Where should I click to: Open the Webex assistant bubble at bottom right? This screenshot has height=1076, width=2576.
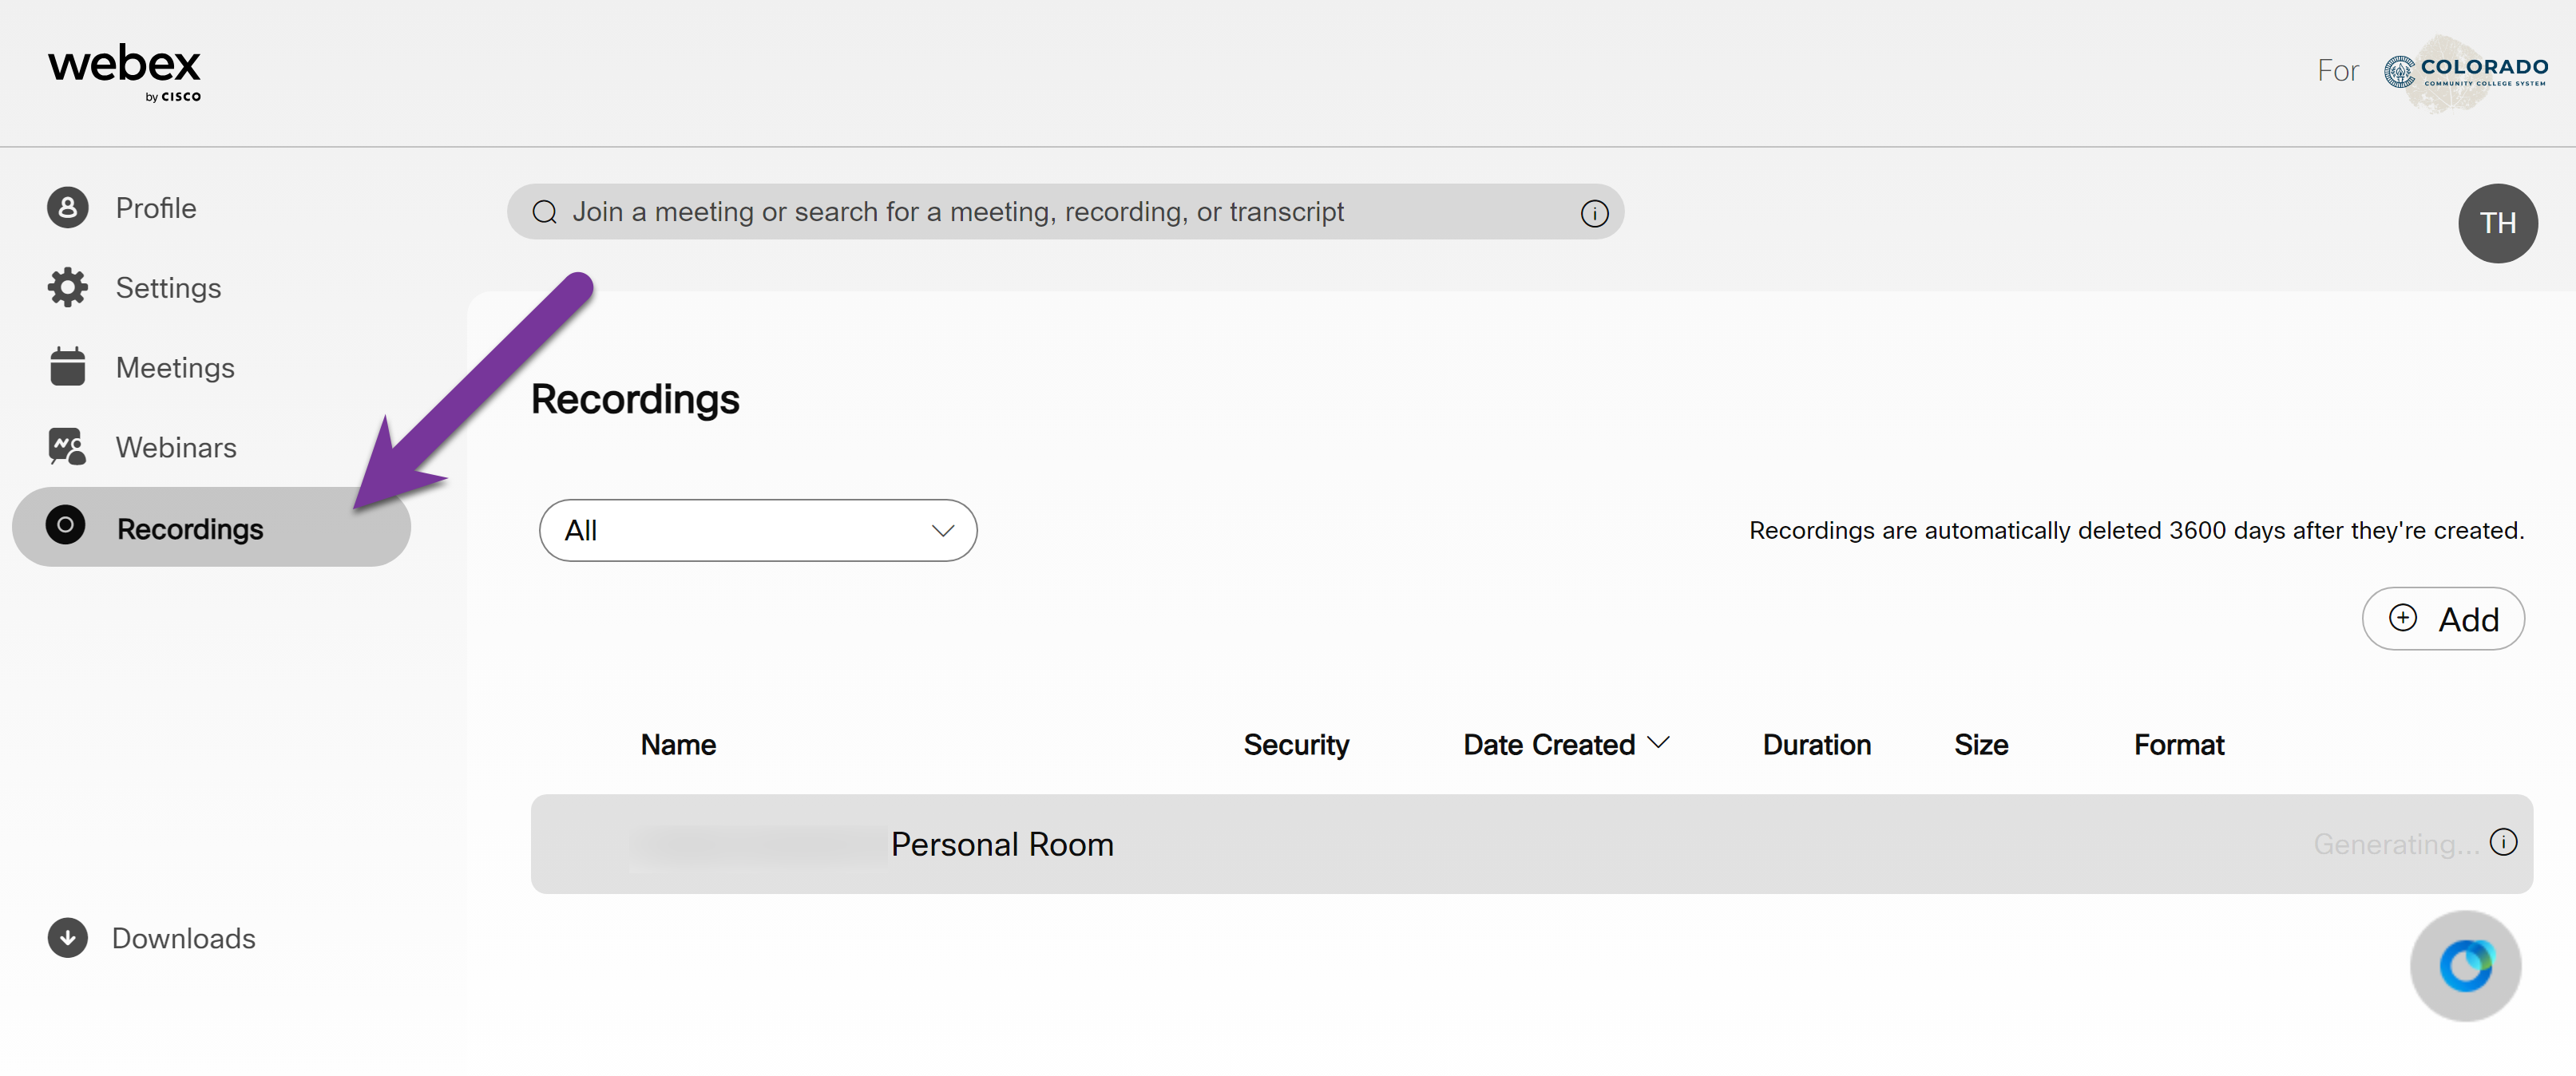2464,965
